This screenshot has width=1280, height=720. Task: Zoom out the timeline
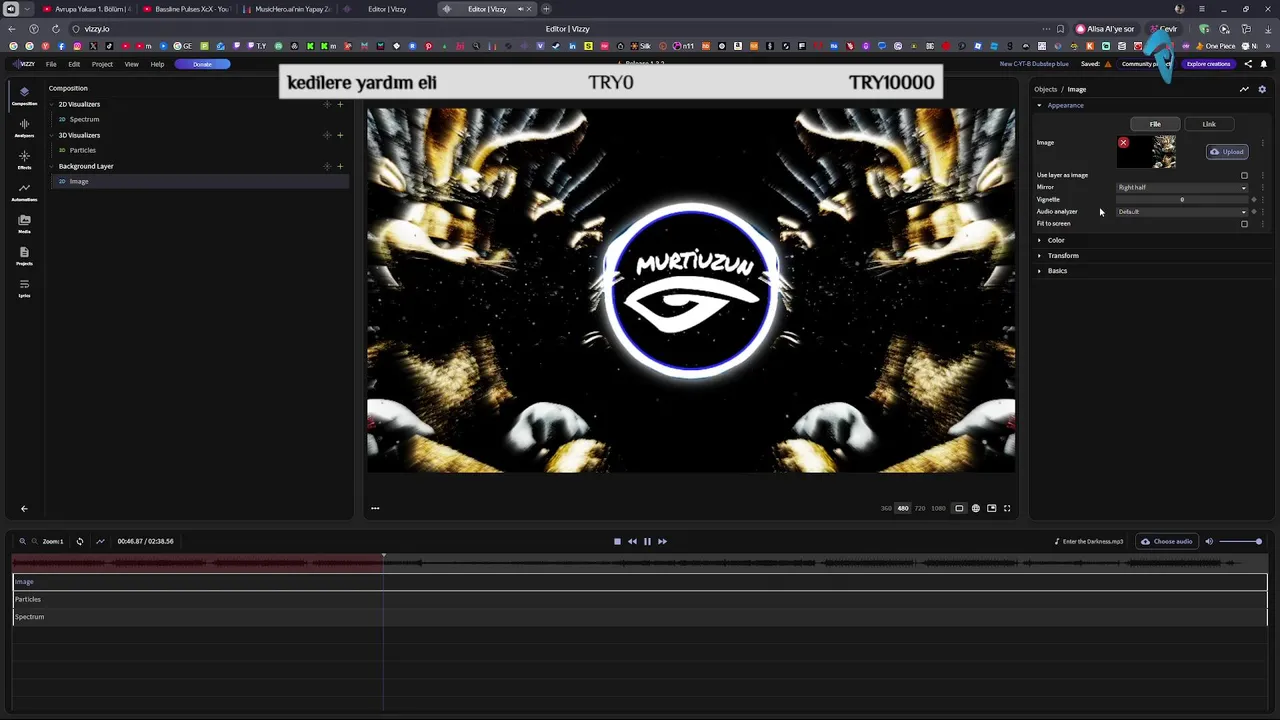click(34, 541)
